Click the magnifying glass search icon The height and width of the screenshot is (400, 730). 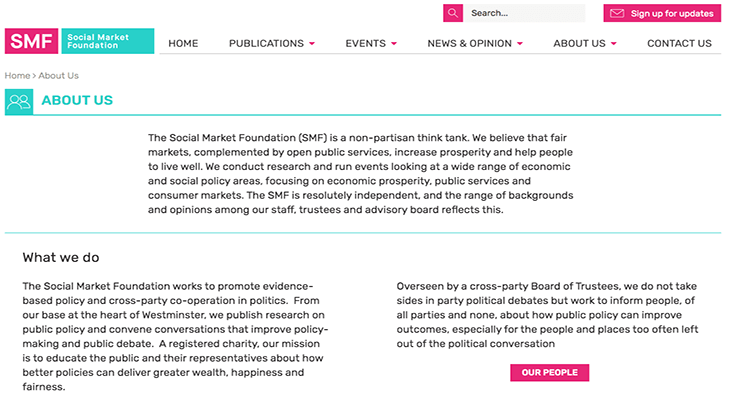[x=453, y=13]
